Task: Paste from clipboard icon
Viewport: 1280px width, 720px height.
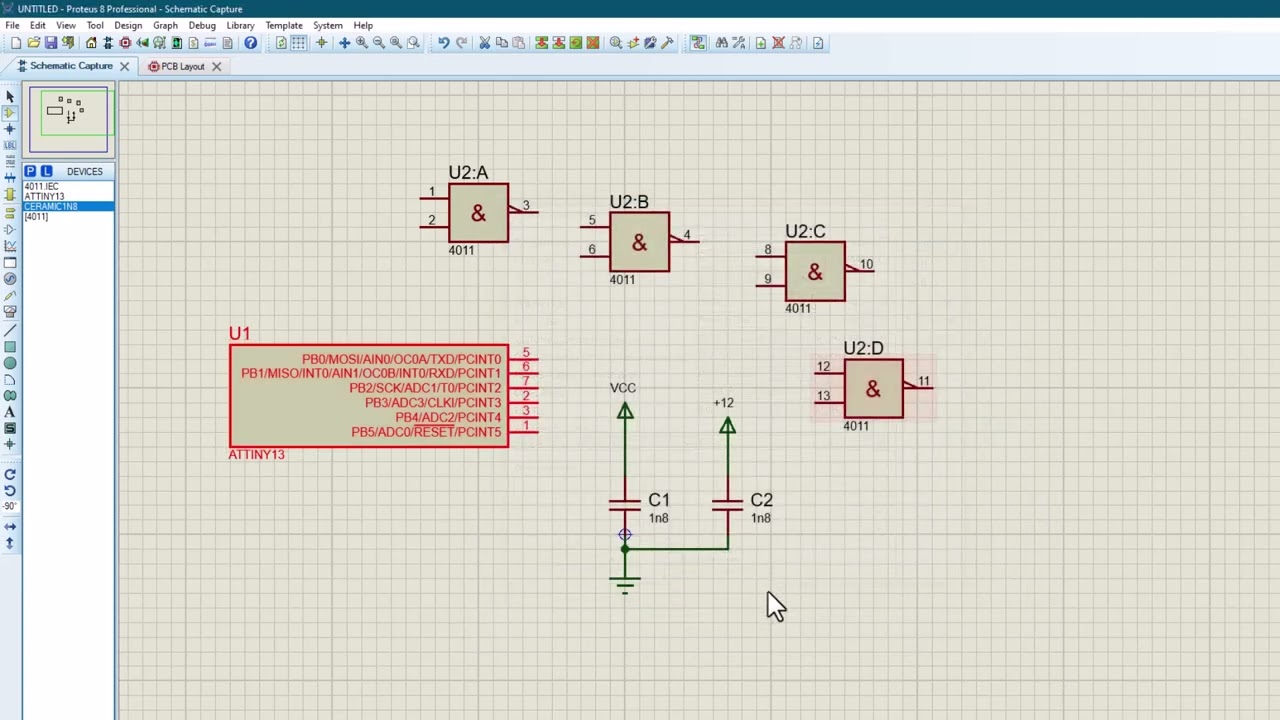Action: pyautogui.click(x=518, y=43)
